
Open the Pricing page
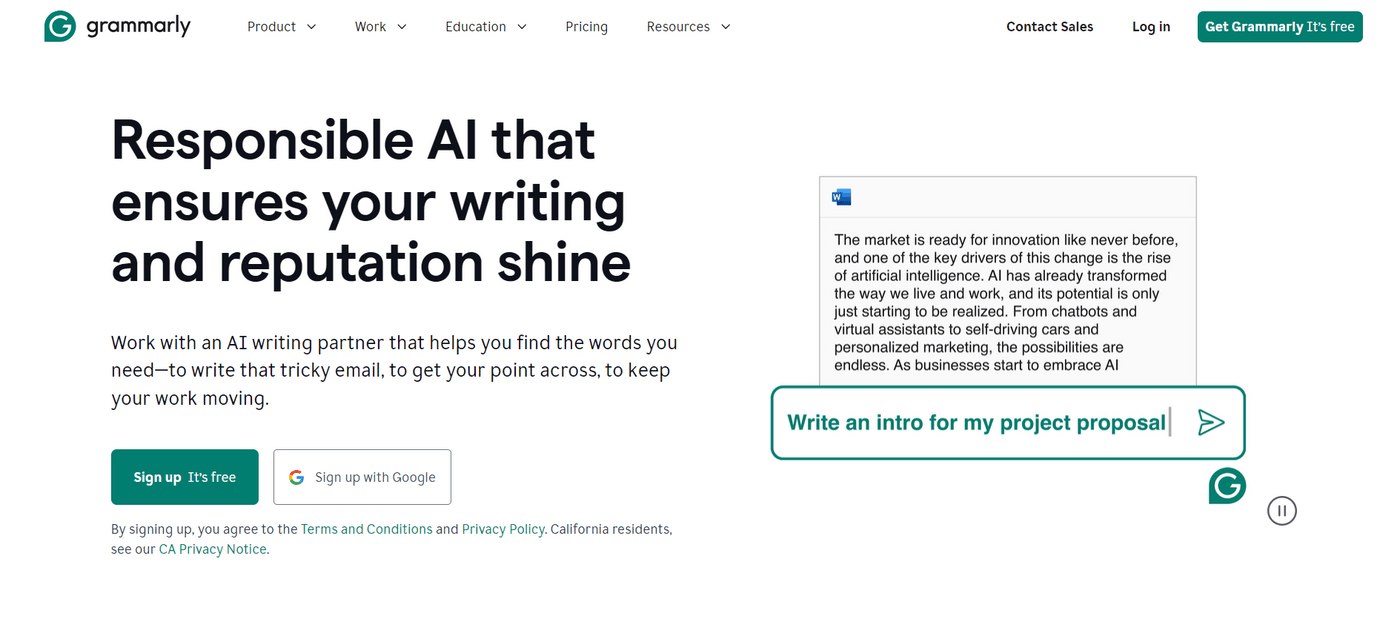click(586, 27)
